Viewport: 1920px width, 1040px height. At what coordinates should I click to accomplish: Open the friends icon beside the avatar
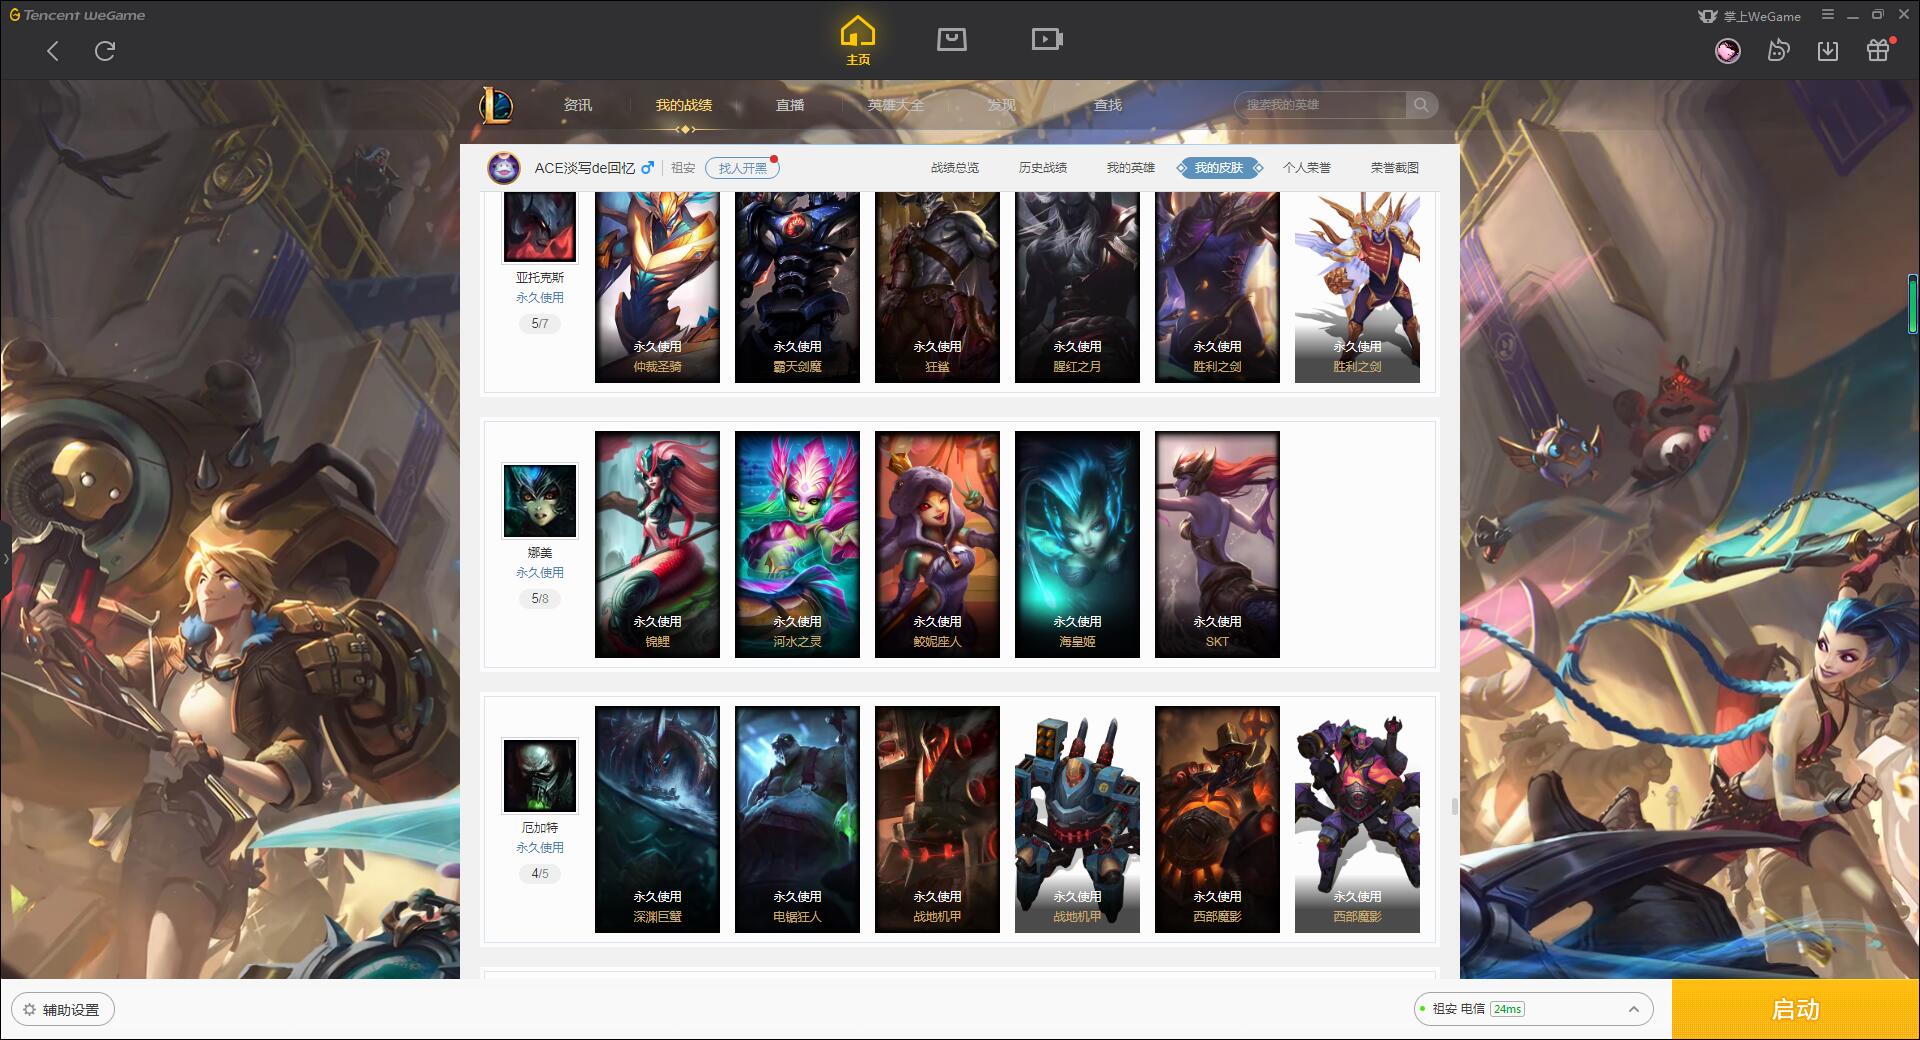coord(1778,51)
